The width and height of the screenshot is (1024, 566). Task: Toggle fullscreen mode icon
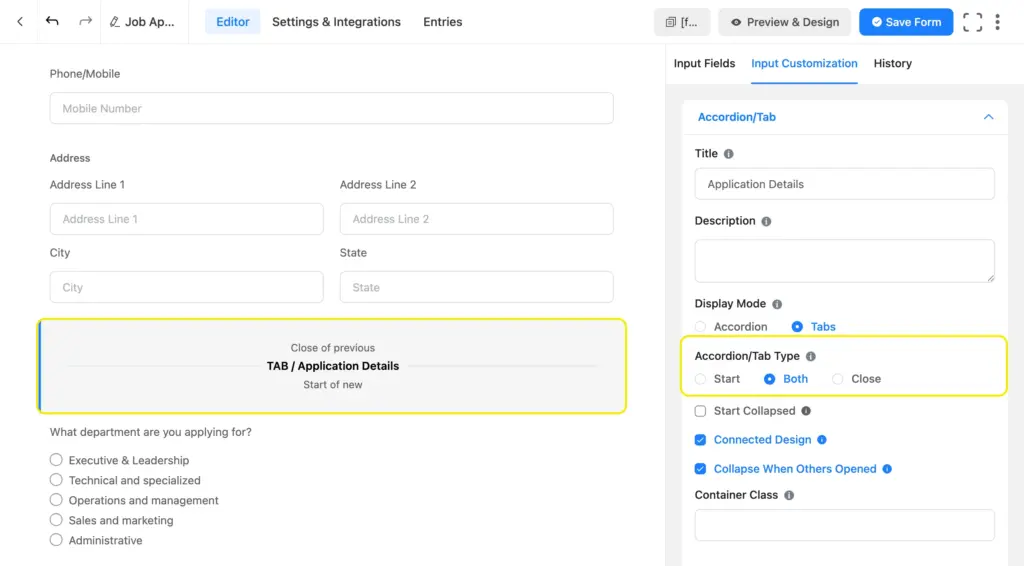(972, 22)
